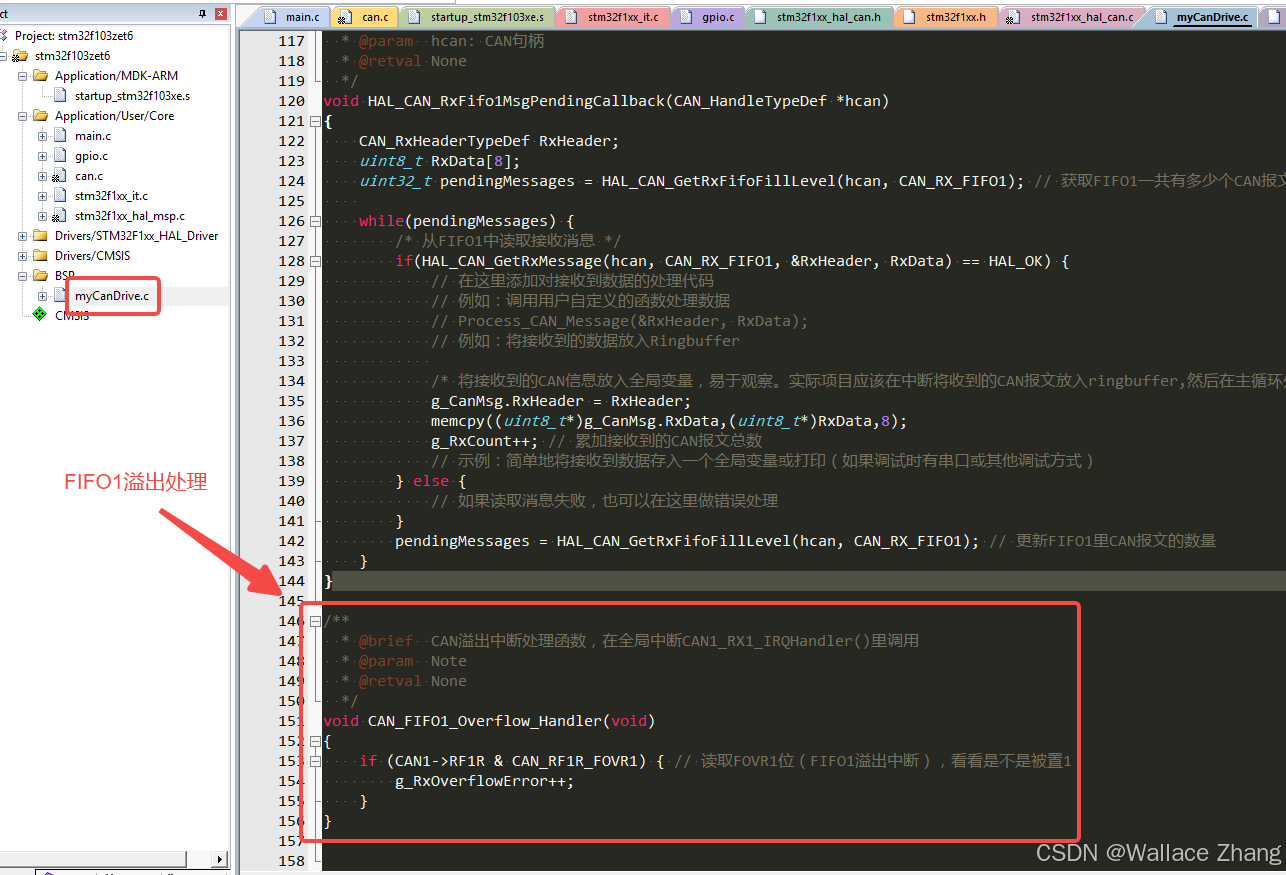
Task: Open the stm32f1xx.h editor tab
Action: [x=945, y=17]
